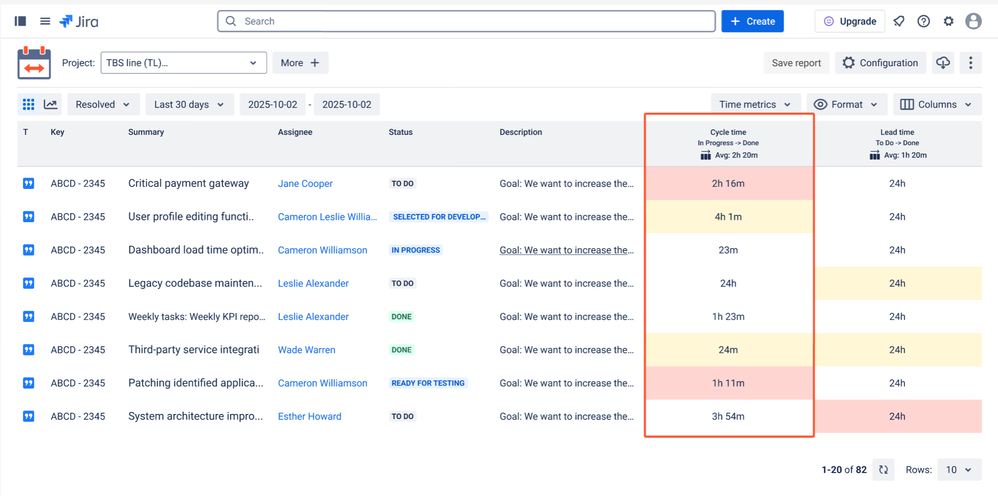Open Jira settings gear icon

click(949, 21)
